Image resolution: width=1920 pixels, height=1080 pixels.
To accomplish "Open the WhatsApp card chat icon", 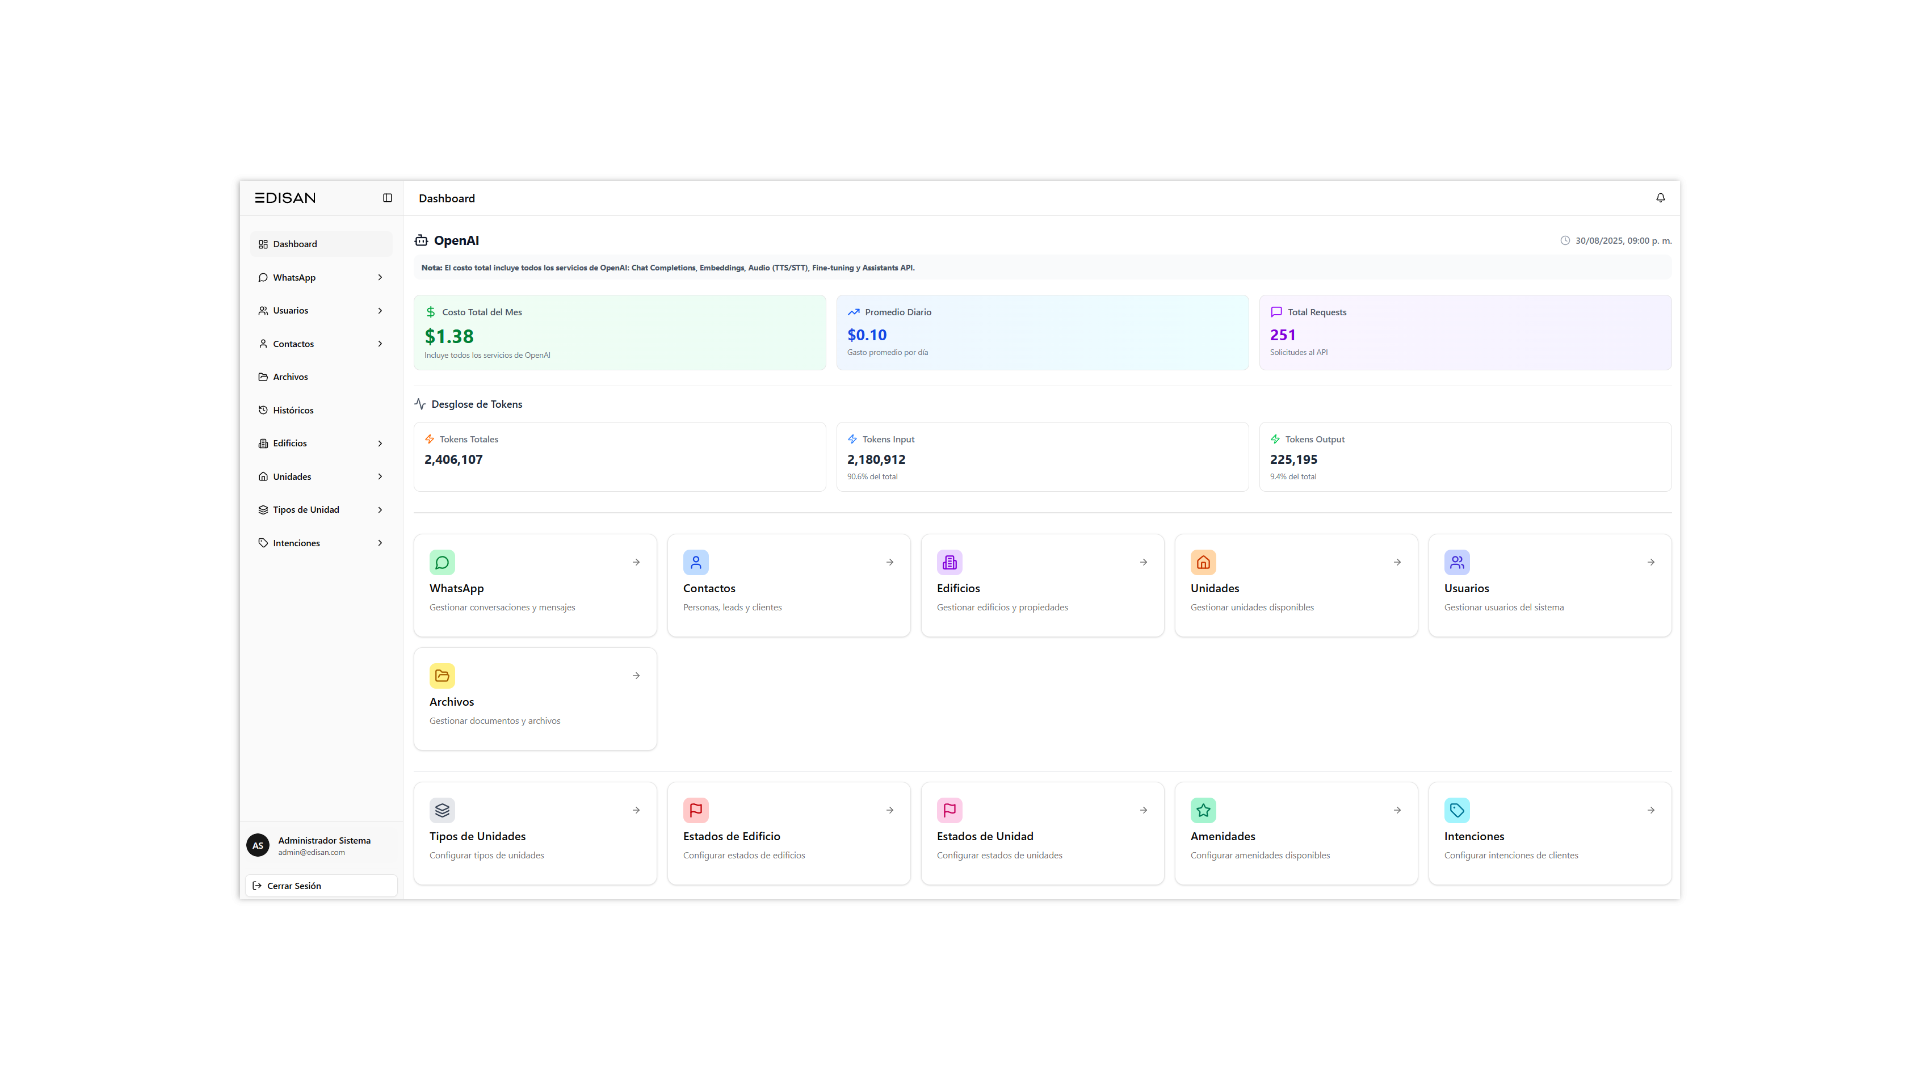I will (442, 562).
